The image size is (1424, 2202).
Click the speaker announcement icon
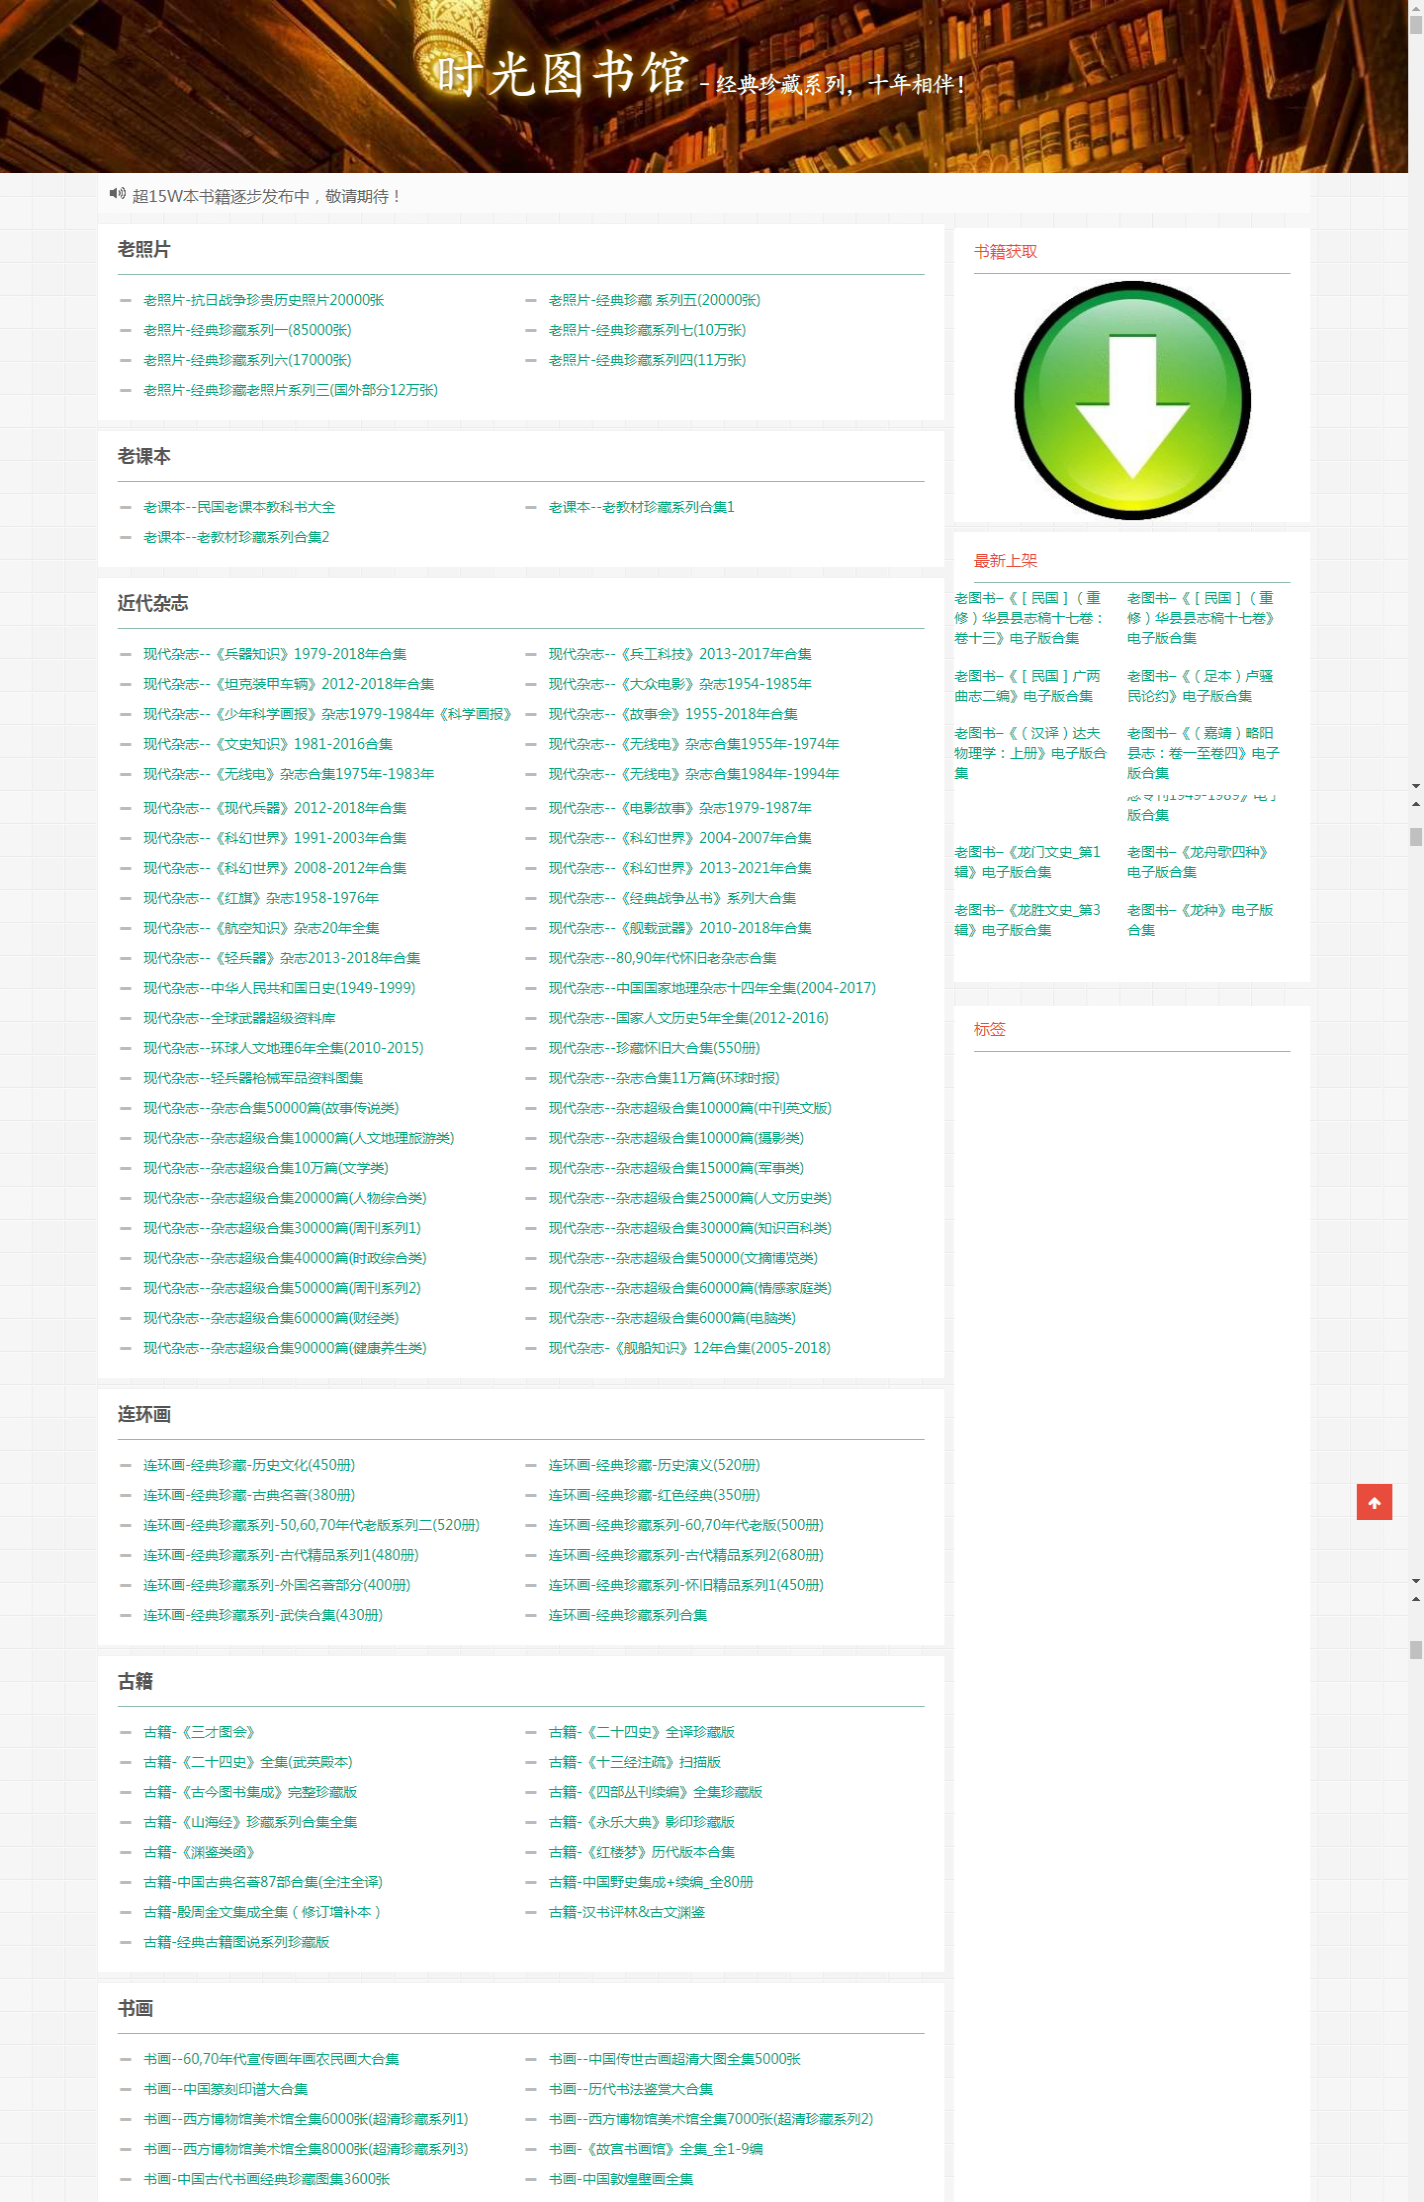[x=117, y=194]
